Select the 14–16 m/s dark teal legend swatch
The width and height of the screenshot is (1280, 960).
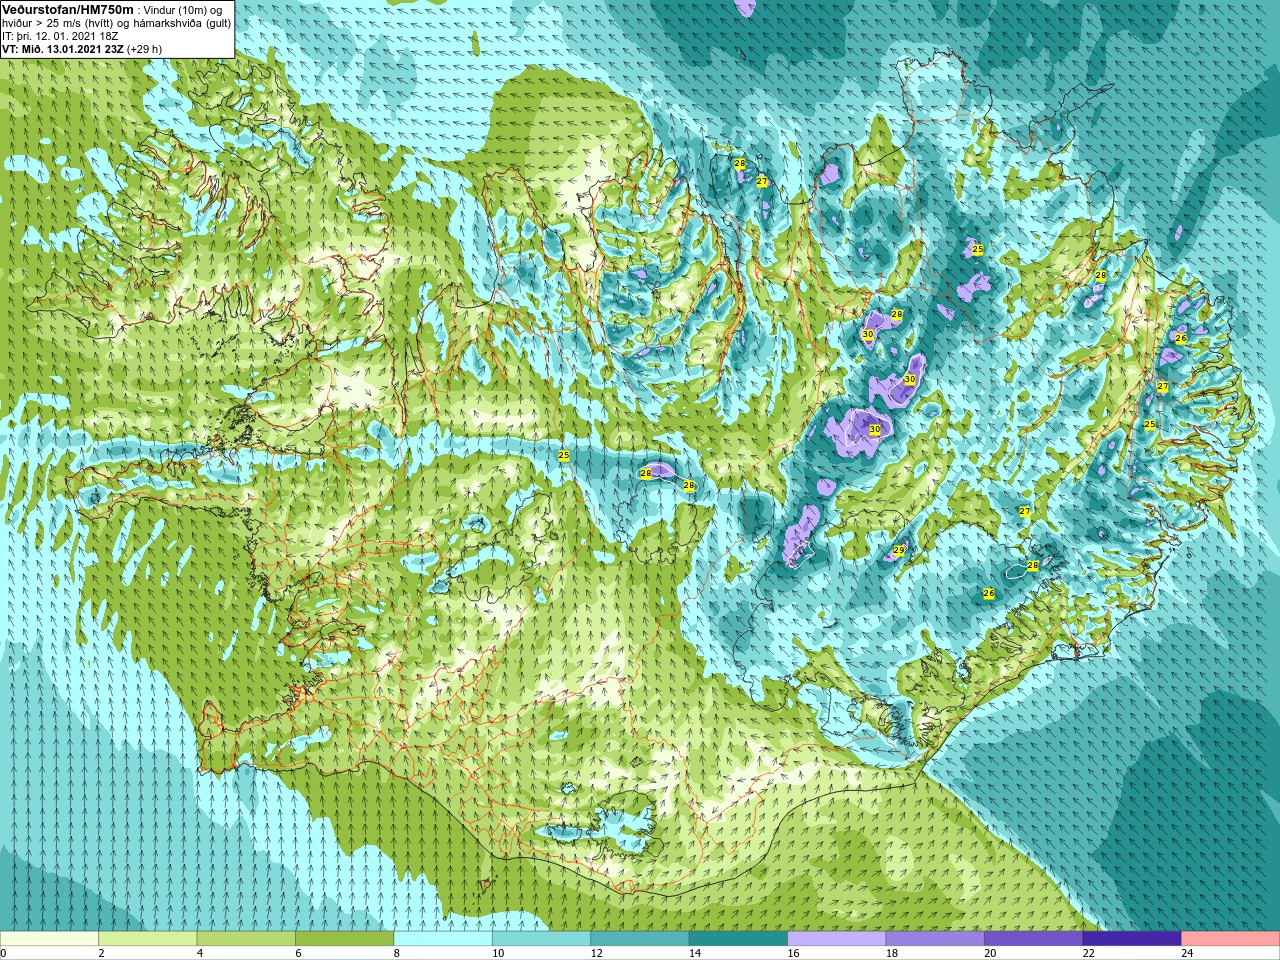coord(739,939)
